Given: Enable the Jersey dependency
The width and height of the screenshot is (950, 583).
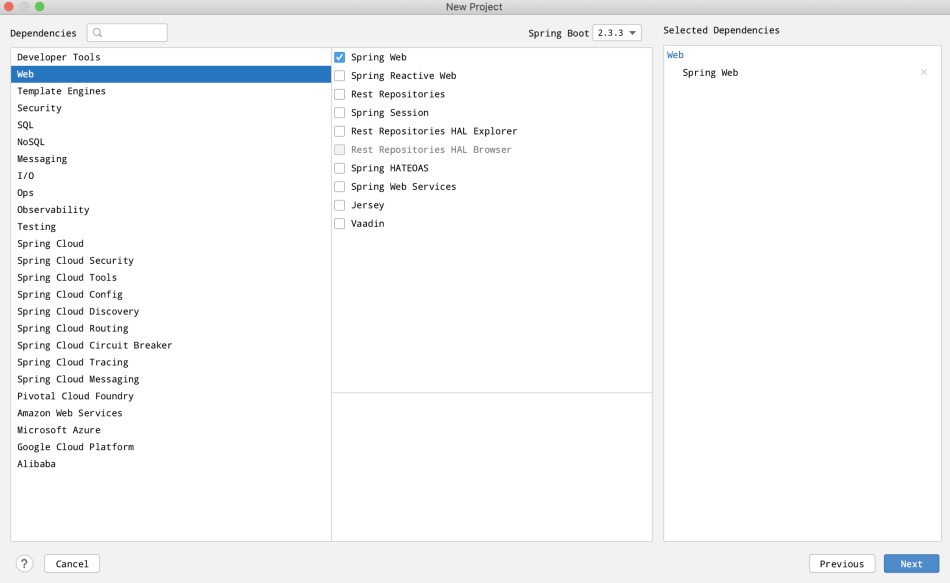Looking at the screenshot, I should coord(340,205).
